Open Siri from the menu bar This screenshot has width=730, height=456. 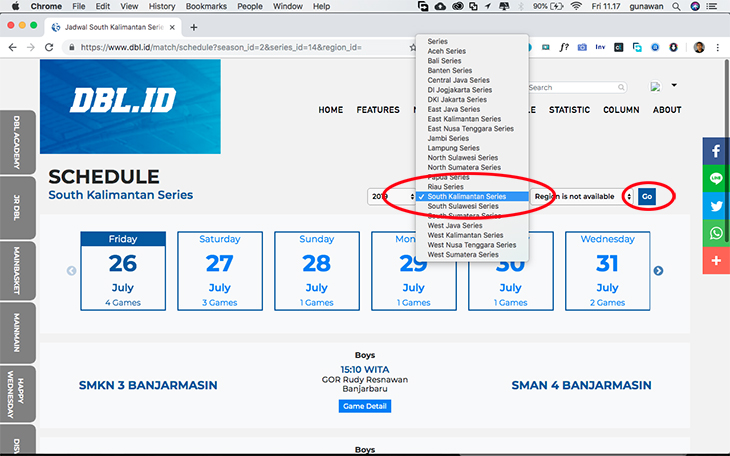pos(695,7)
